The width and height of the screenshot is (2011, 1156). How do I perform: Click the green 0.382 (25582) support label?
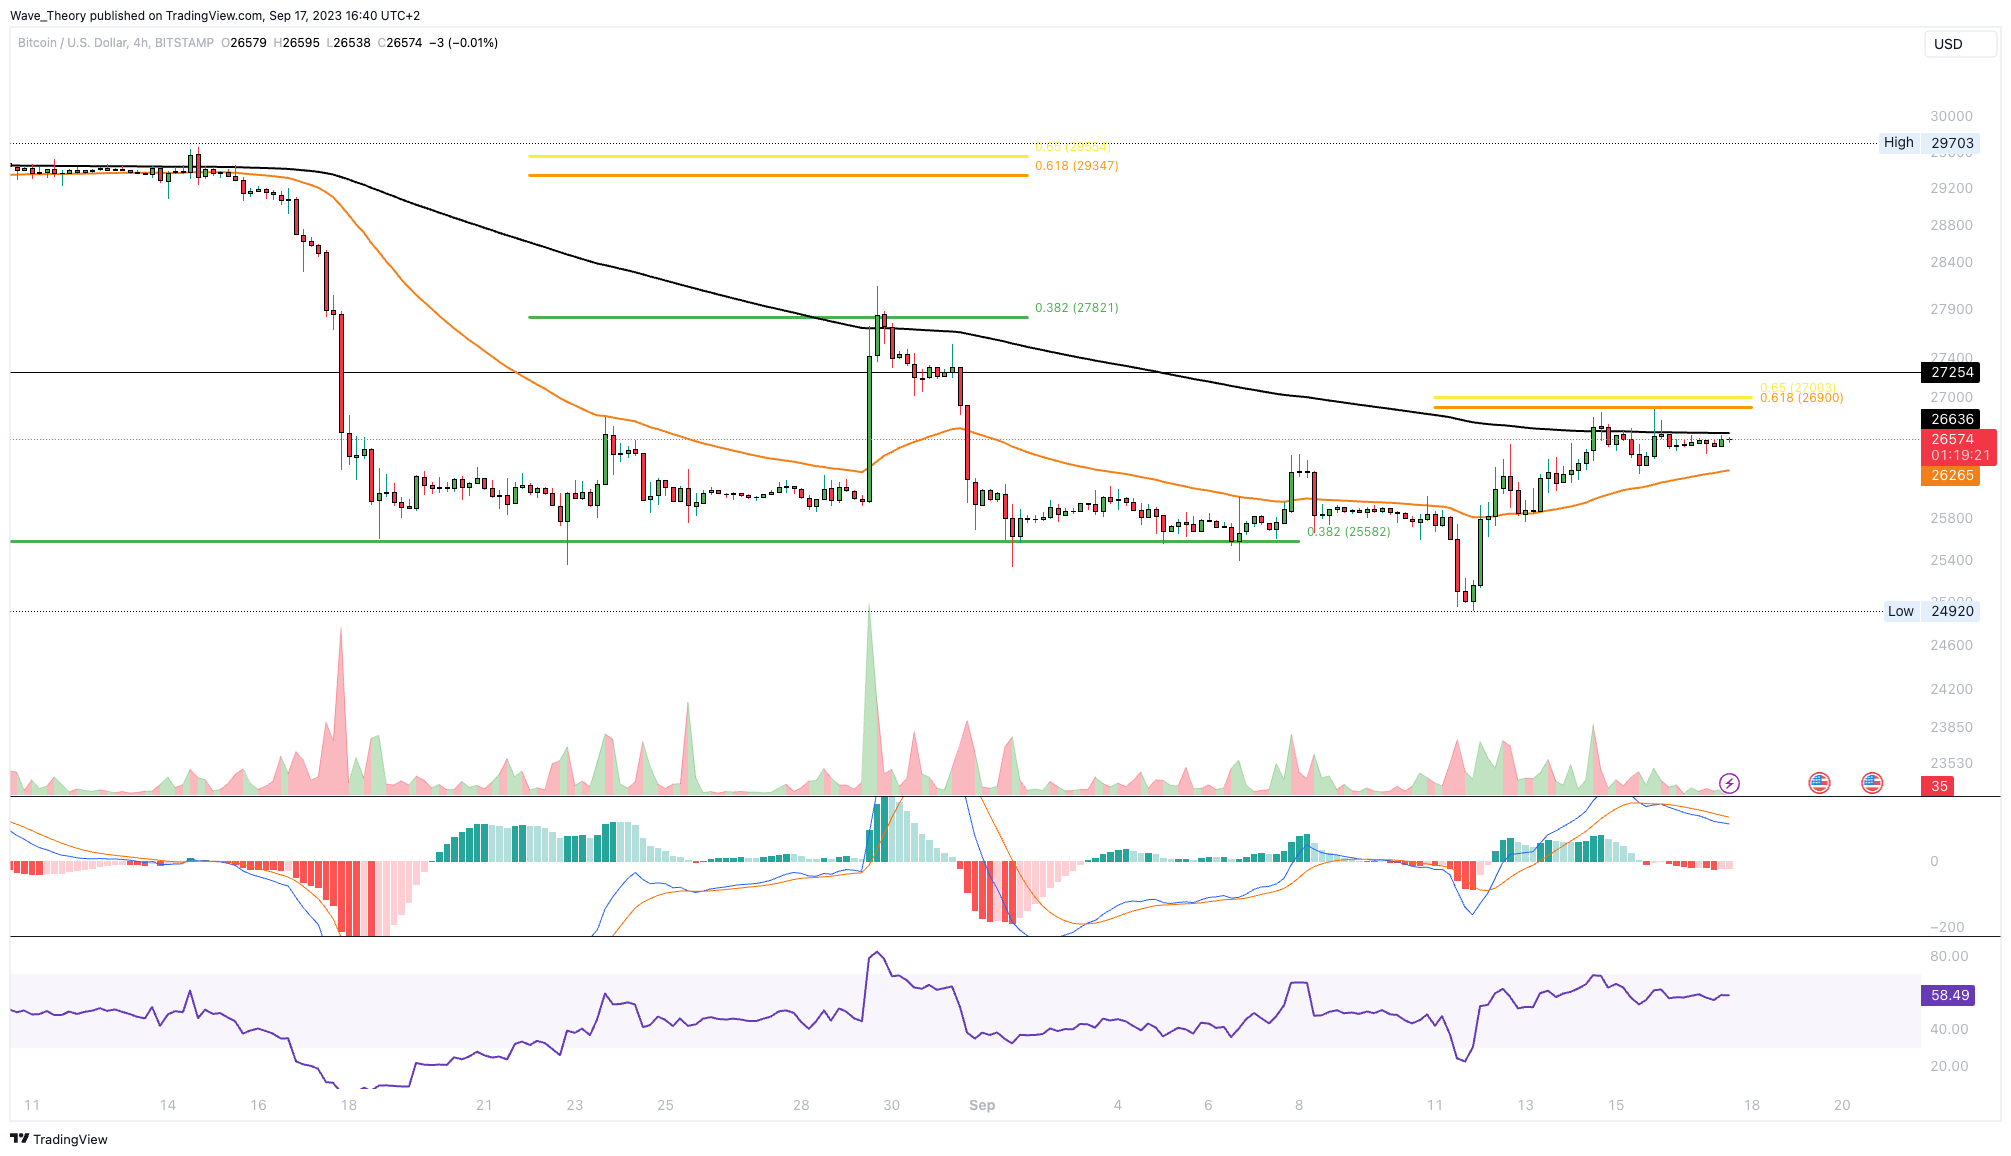pos(1349,532)
